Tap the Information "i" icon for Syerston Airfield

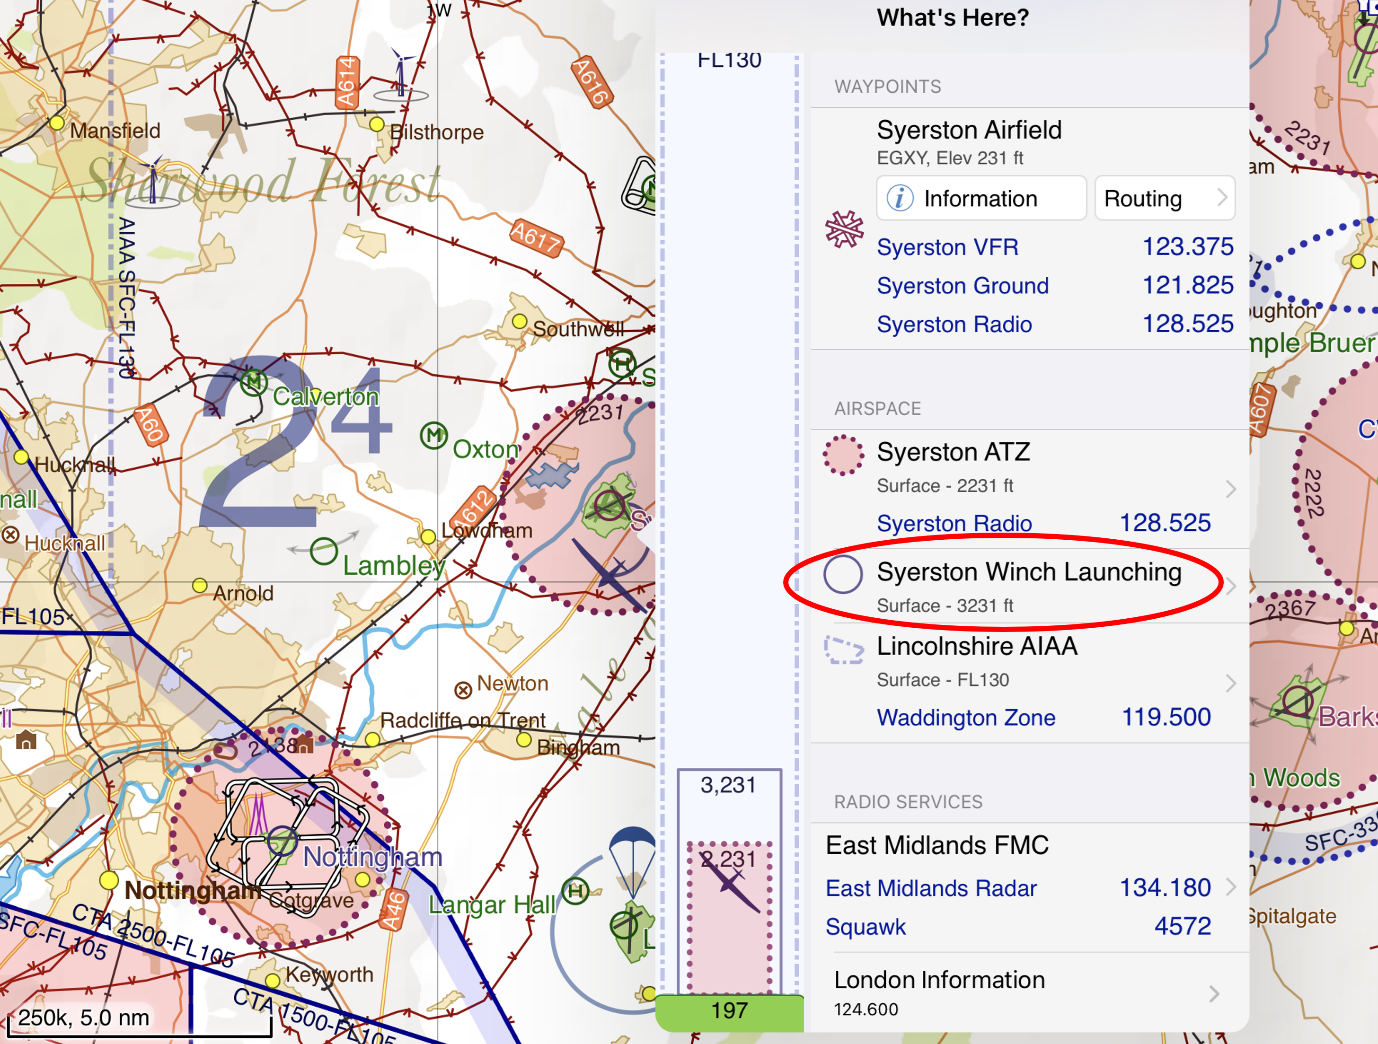[901, 198]
